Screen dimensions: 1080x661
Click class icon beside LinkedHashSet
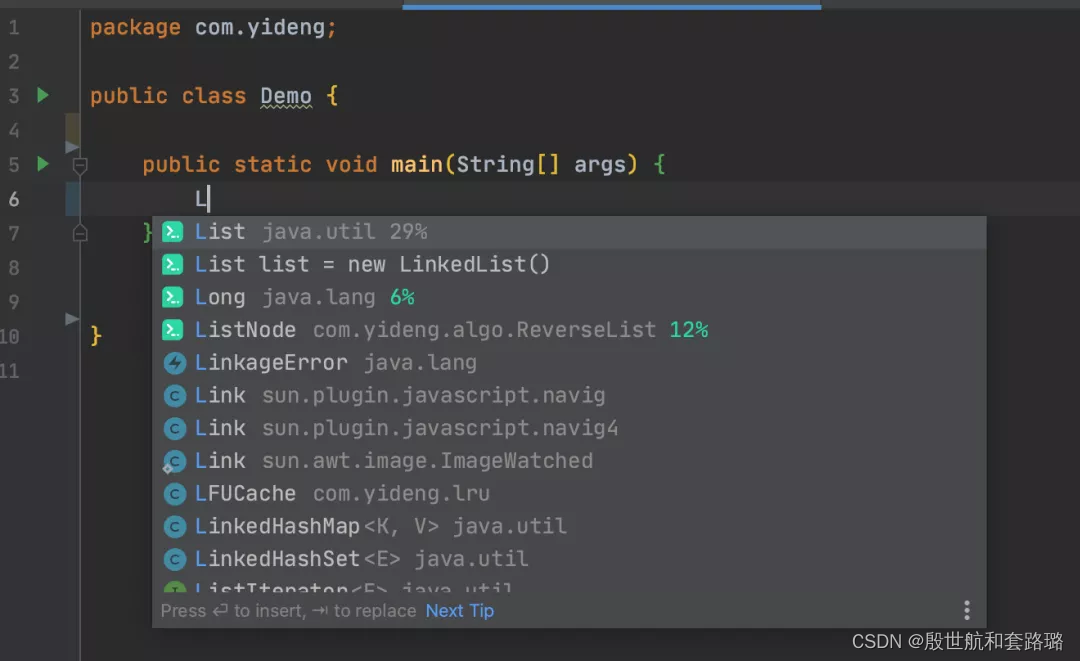click(x=174, y=559)
